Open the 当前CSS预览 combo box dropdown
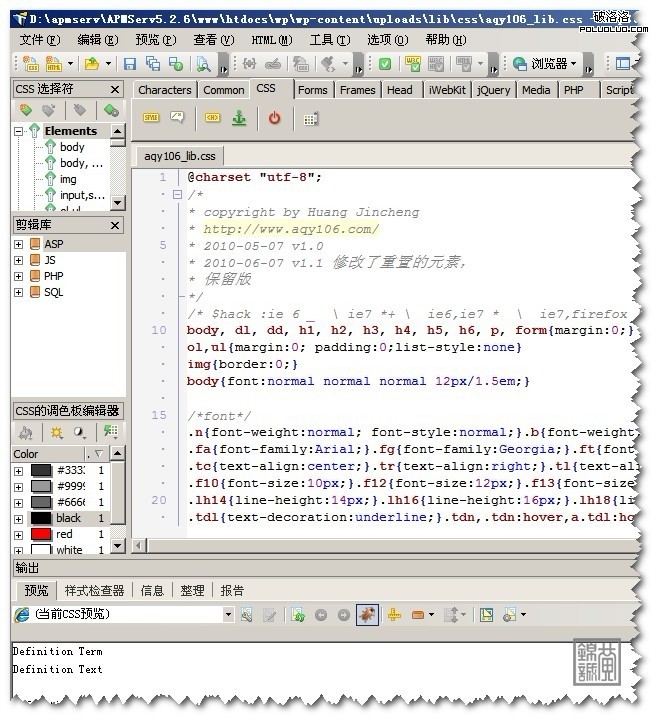This screenshot has height=722, width=659. coord(228,614)
